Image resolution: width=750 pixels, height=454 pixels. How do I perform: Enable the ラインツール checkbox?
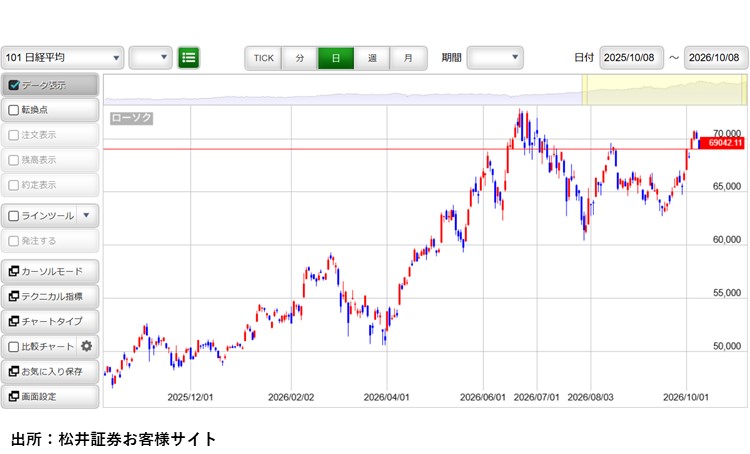coord(14,216)
